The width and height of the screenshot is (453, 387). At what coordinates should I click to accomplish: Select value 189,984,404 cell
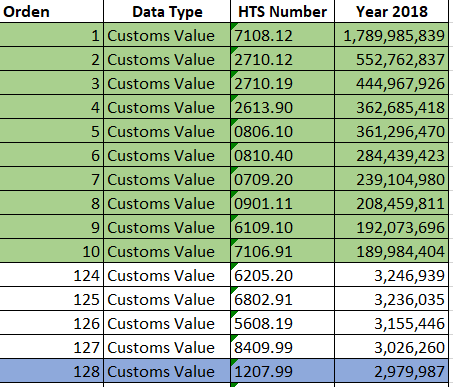tap(391, 251)
